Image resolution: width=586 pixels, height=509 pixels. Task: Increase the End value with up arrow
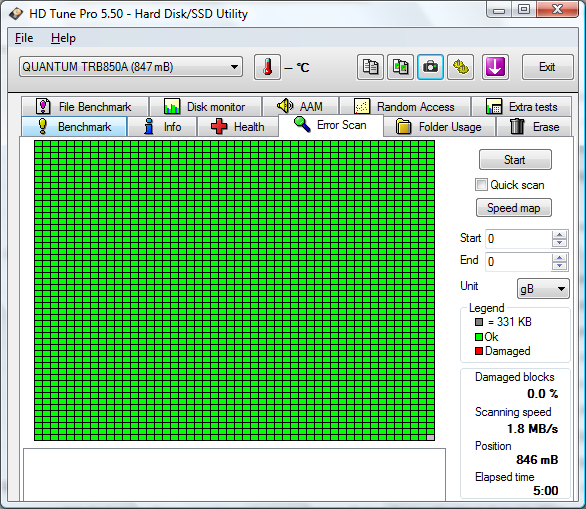point(559,258)
